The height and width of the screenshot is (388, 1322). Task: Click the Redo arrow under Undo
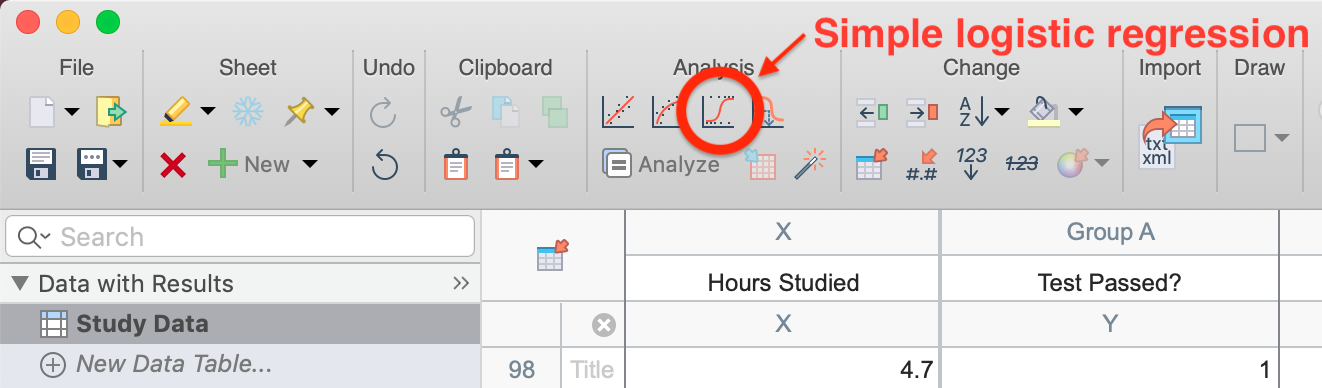coord(385,112)
